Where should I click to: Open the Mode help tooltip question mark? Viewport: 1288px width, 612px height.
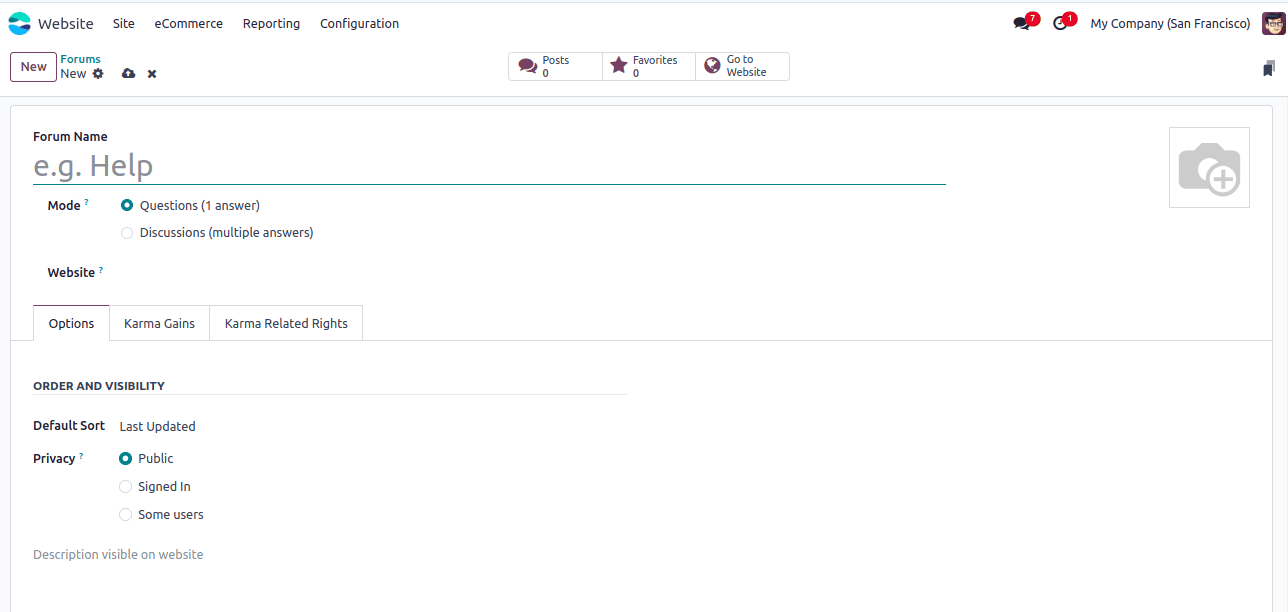[87, 200]
